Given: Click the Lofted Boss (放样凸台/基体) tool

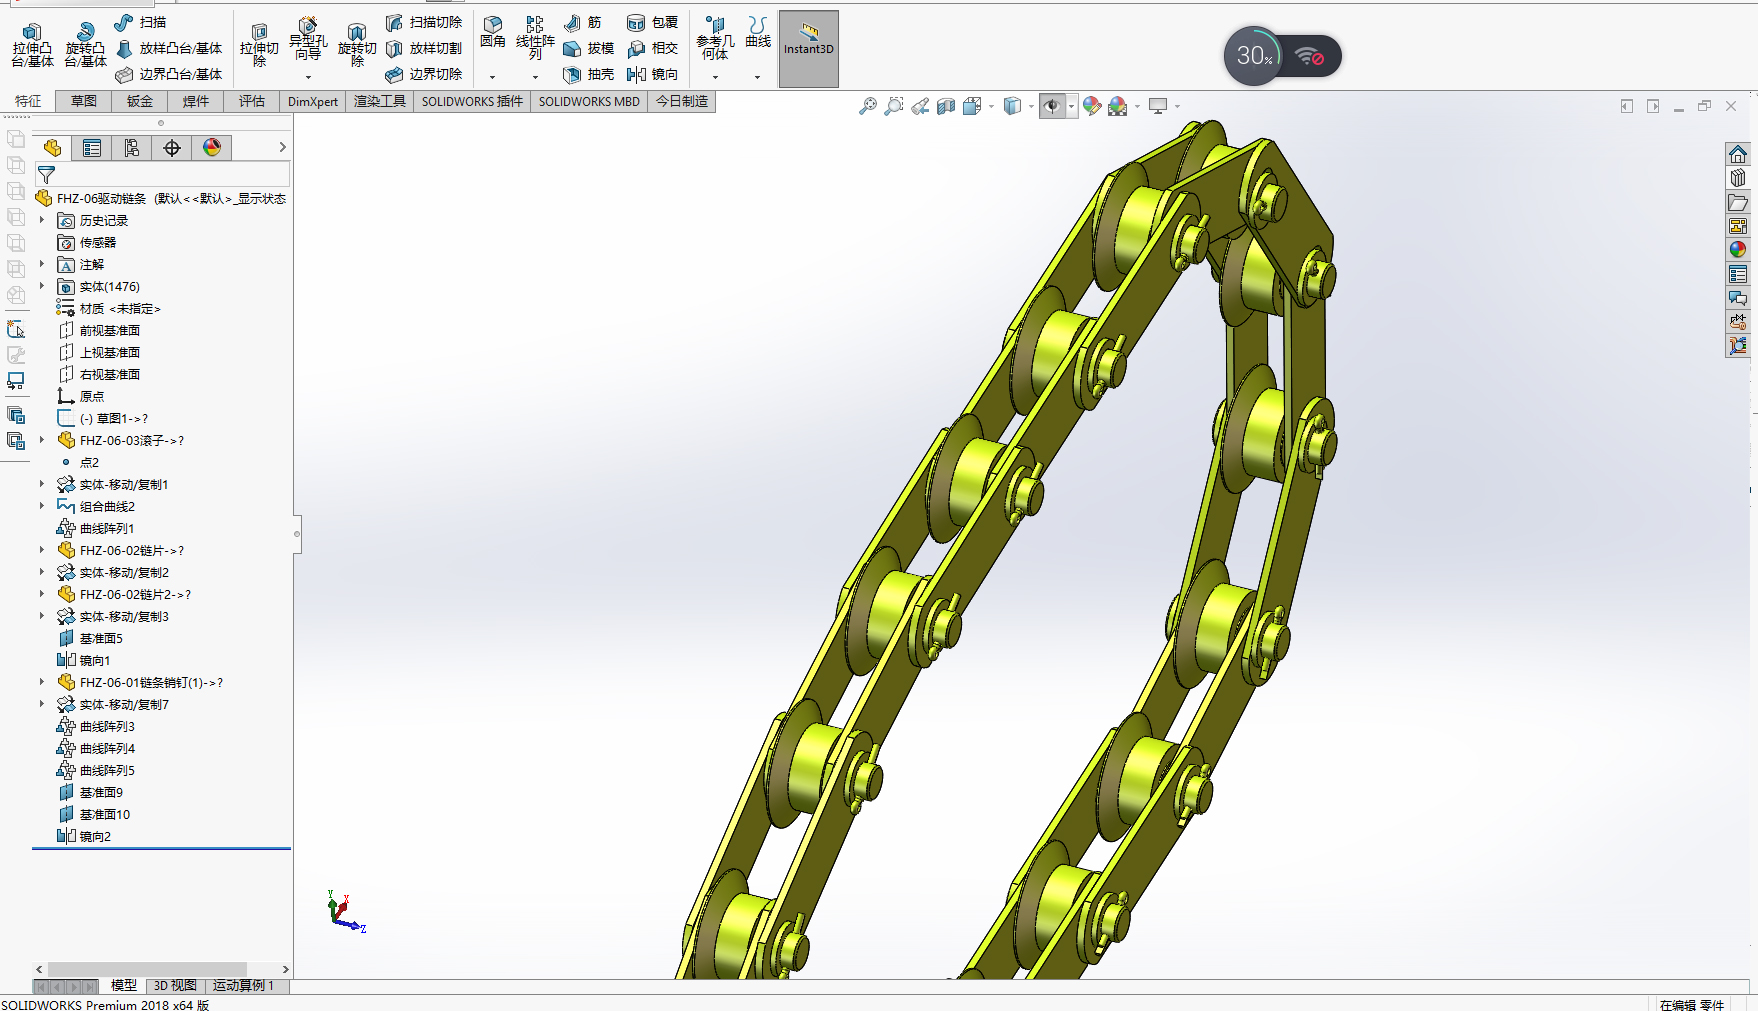Looking at the screenshot, I should [x=169, y=48].
